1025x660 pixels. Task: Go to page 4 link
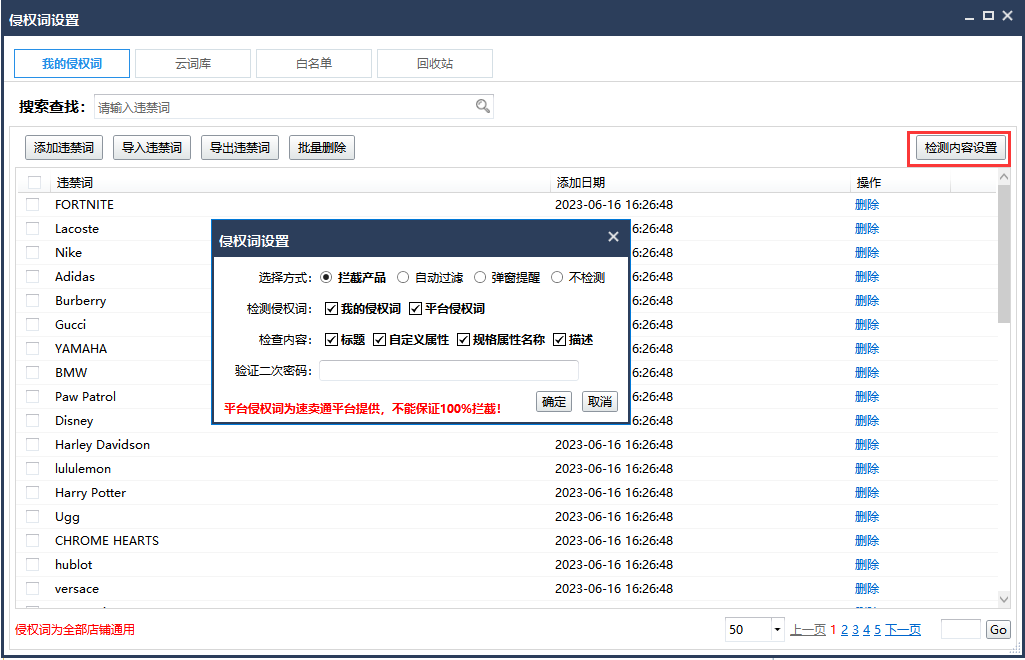pyautogui.click(x=866, y=630)
